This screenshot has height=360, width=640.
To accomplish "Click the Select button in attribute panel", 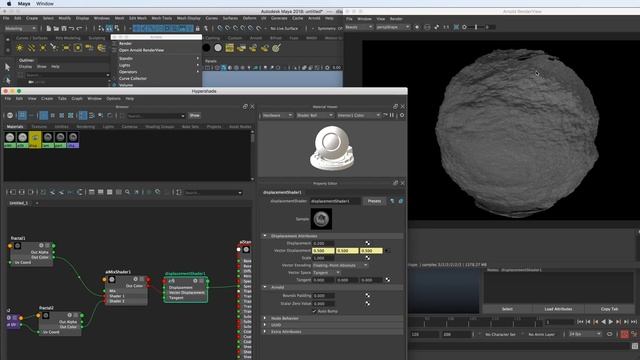I will (x=507, y=309).
